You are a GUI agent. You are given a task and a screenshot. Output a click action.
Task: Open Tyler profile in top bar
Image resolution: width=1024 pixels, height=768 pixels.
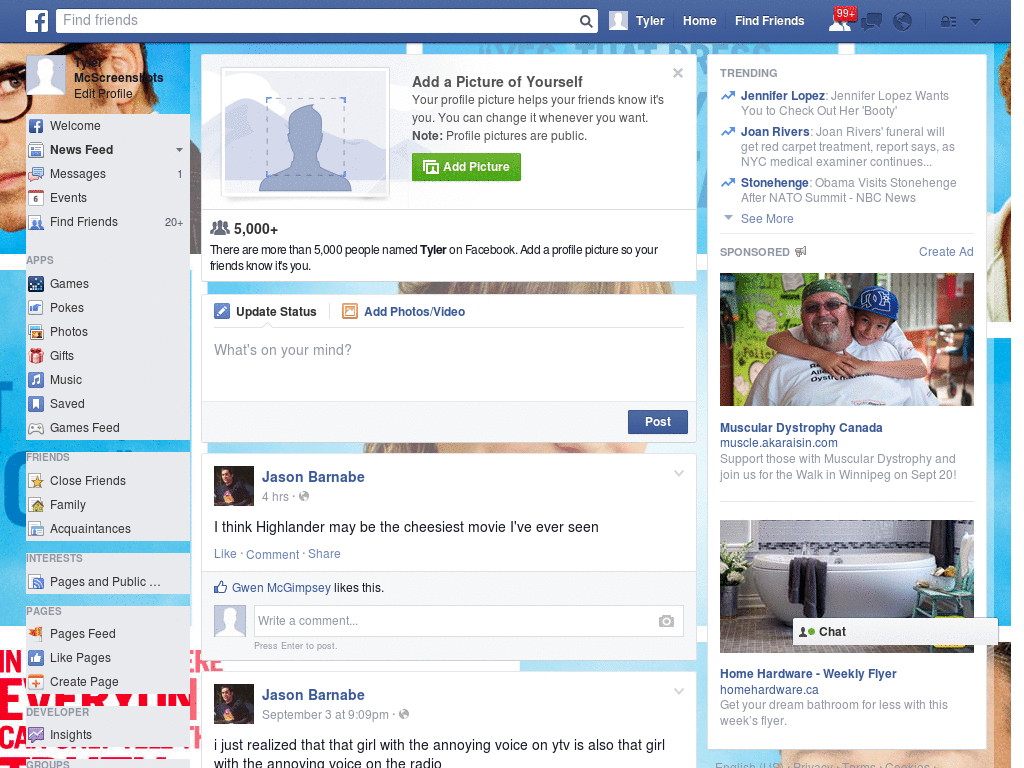[637, 21]
